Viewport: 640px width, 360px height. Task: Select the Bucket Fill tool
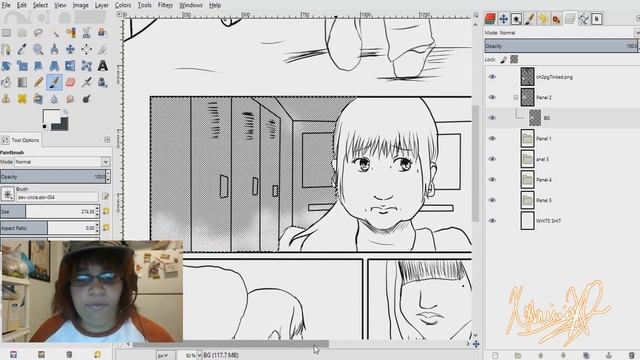click(6, 82)
